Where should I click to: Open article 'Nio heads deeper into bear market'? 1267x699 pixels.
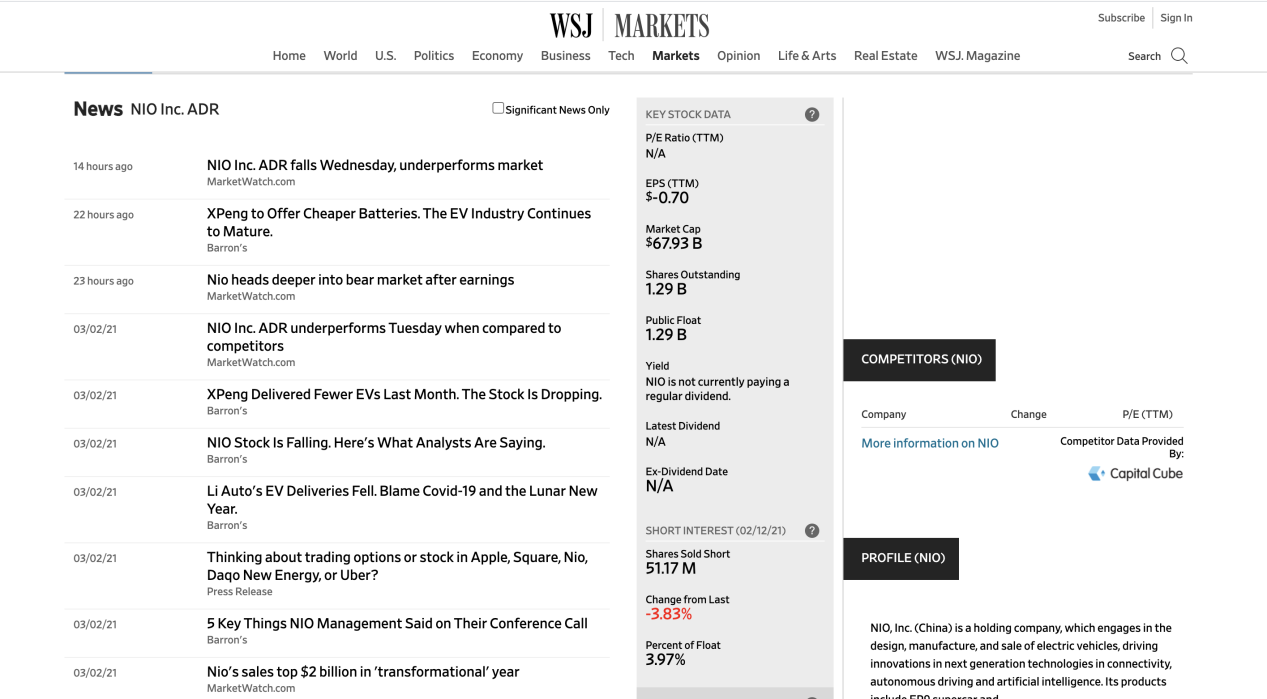(x=360, y=280)
